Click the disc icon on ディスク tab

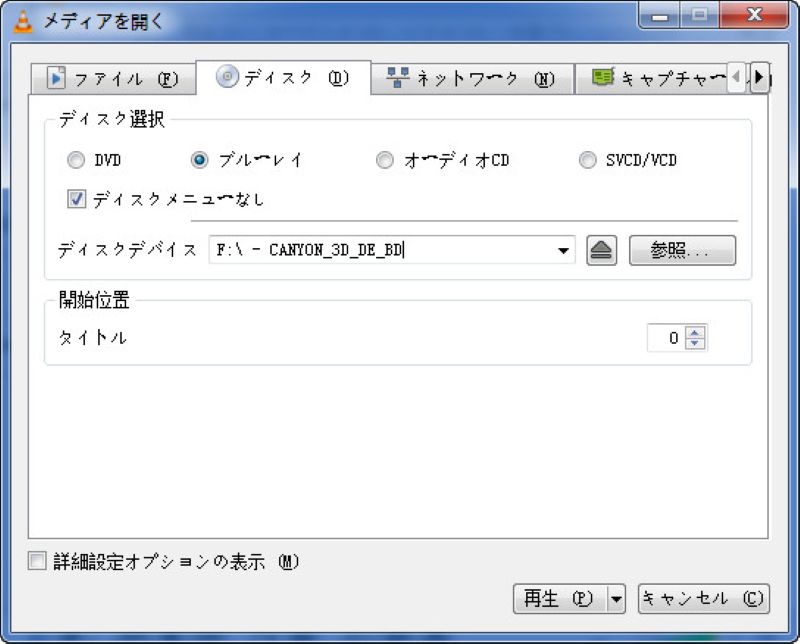pos(229,76)
